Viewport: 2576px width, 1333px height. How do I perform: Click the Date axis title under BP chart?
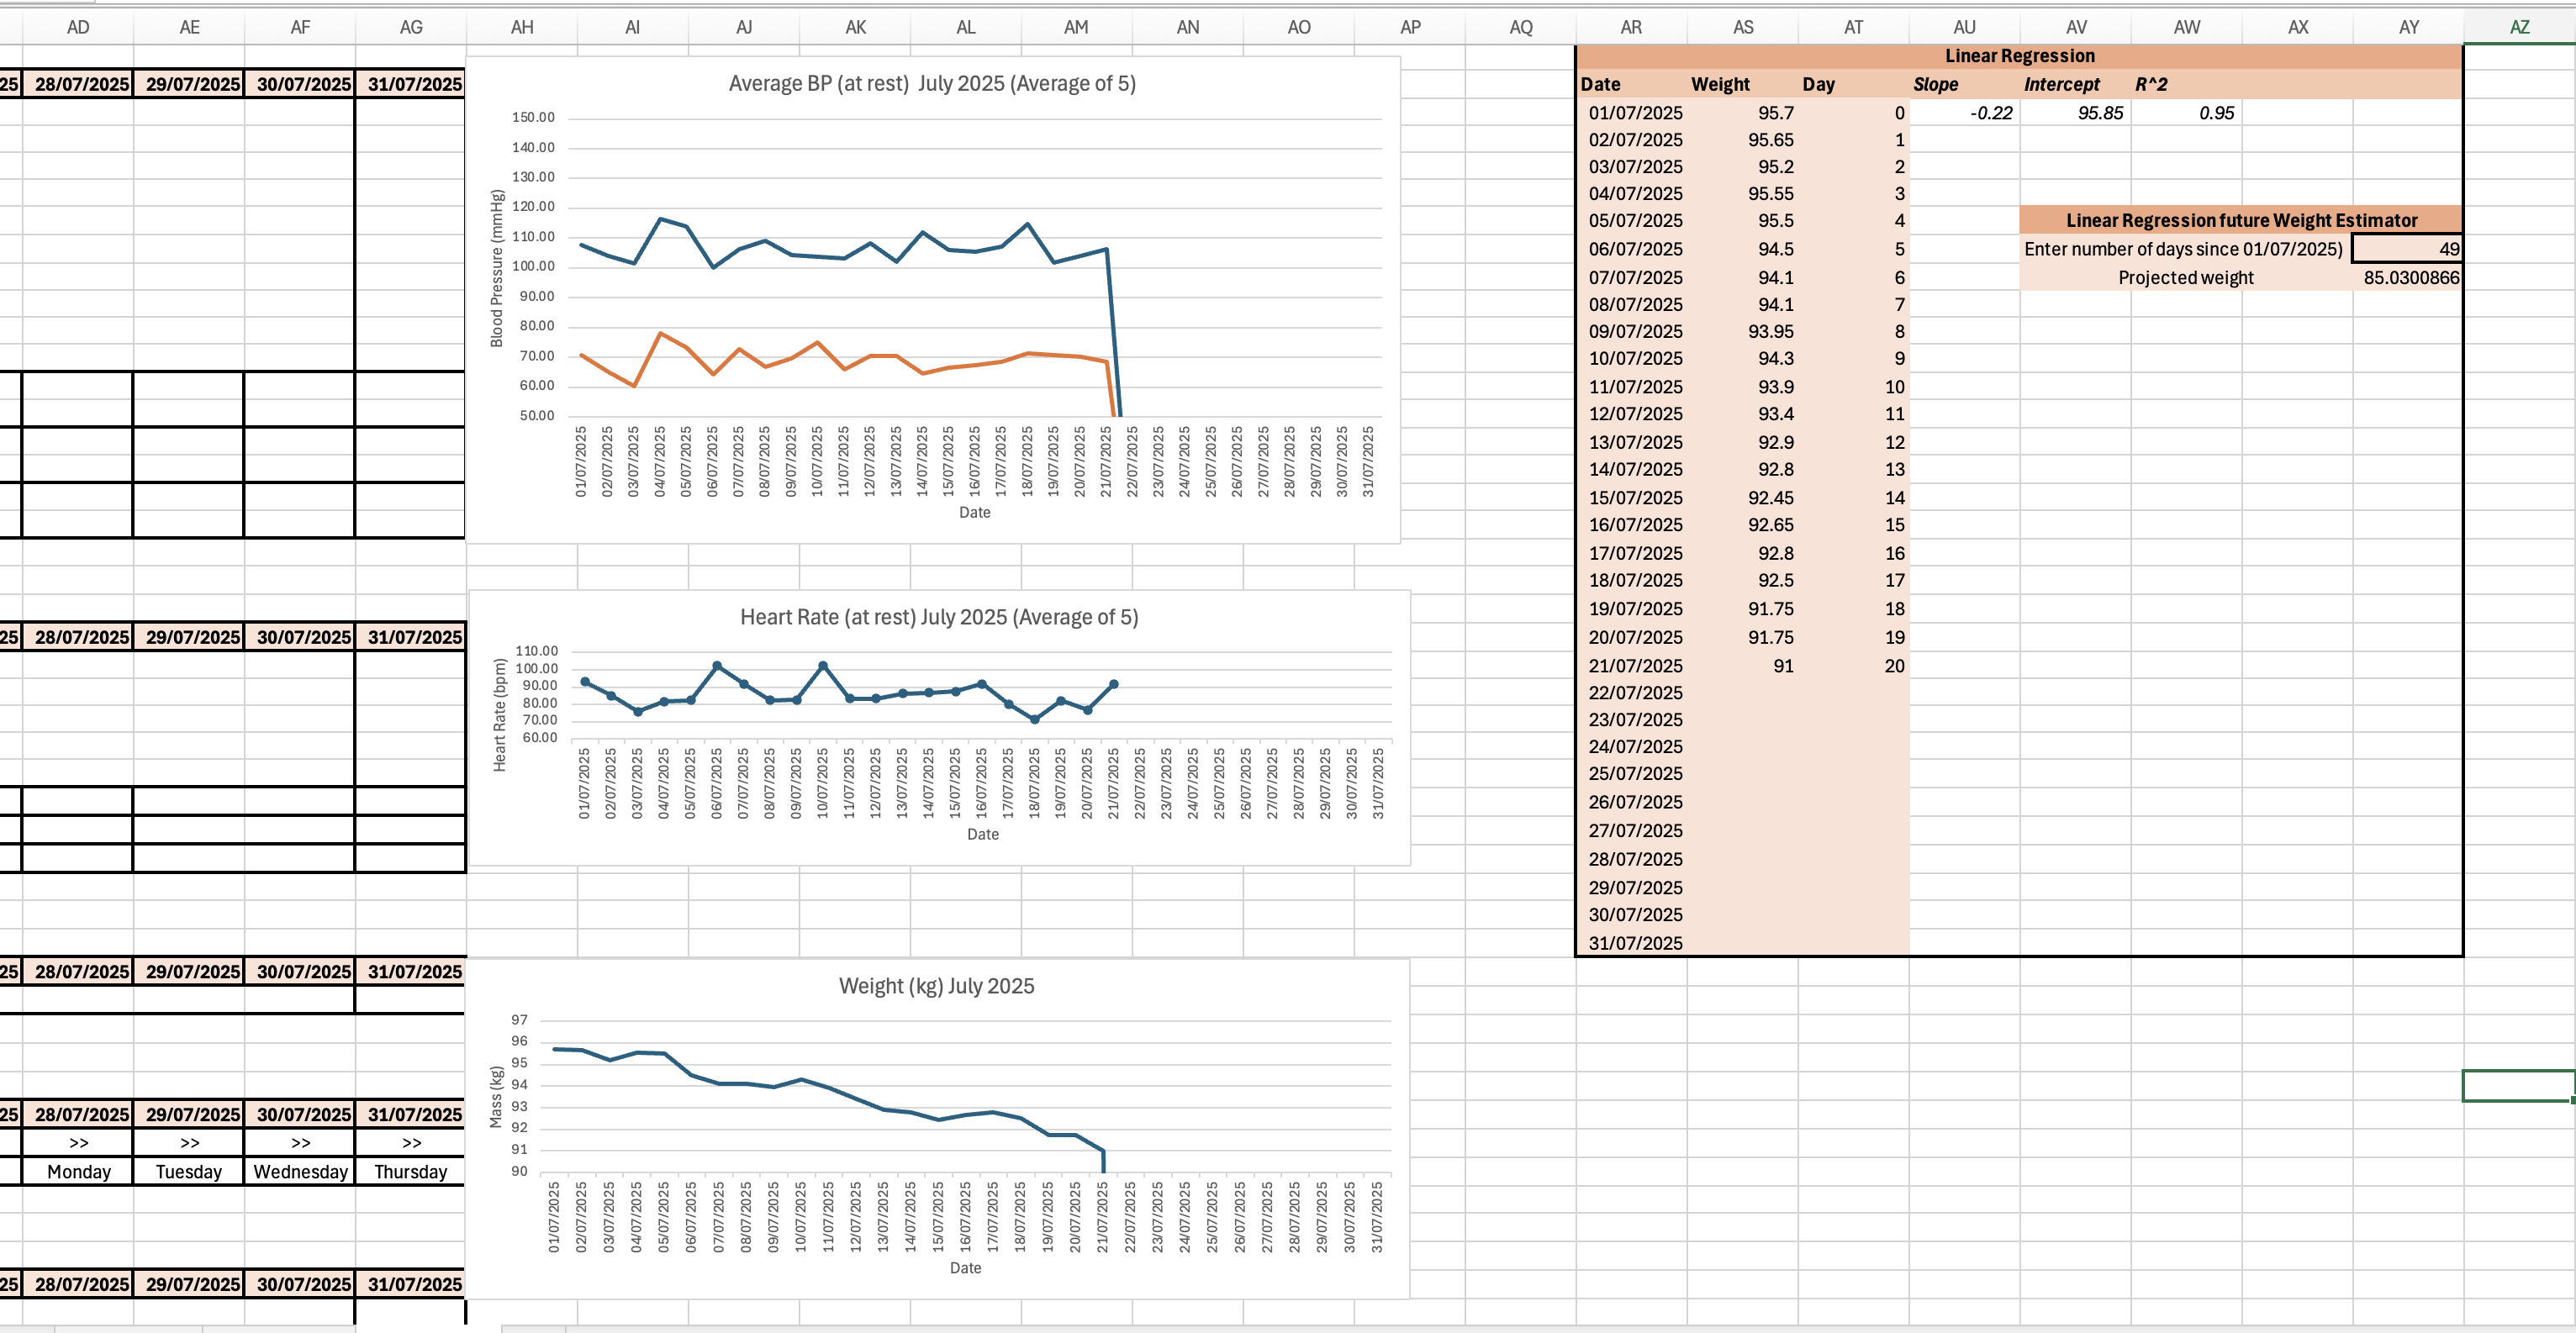pos(975,512)
